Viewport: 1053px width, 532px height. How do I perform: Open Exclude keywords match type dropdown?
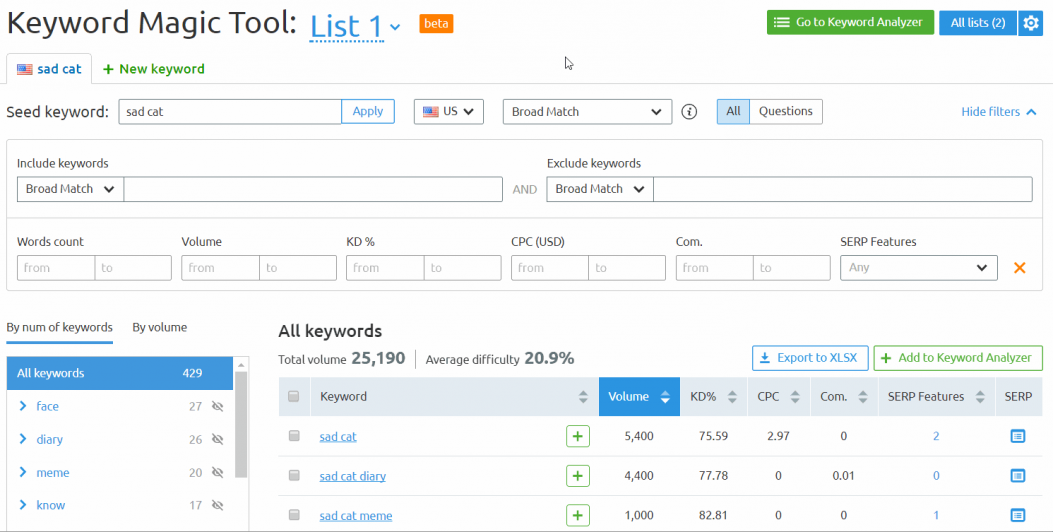(600, 189)
